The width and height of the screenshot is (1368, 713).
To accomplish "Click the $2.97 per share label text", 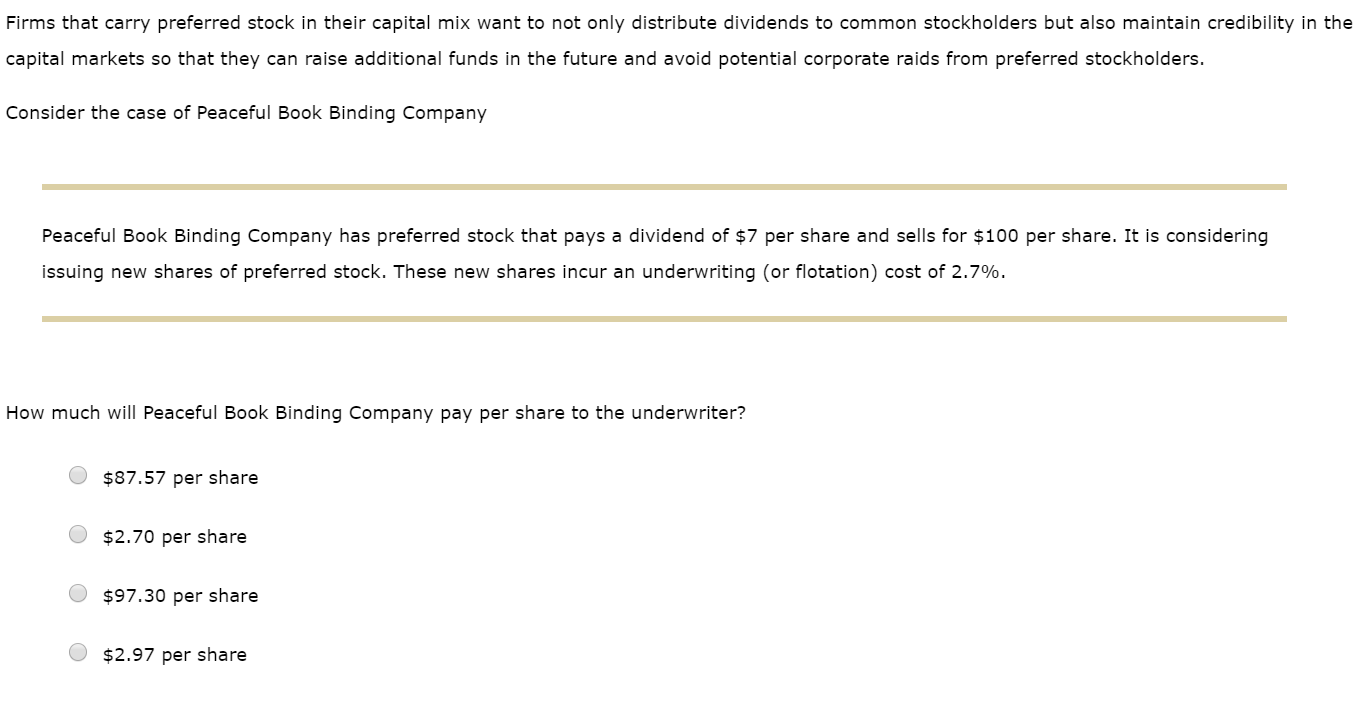I will point(174,654).
